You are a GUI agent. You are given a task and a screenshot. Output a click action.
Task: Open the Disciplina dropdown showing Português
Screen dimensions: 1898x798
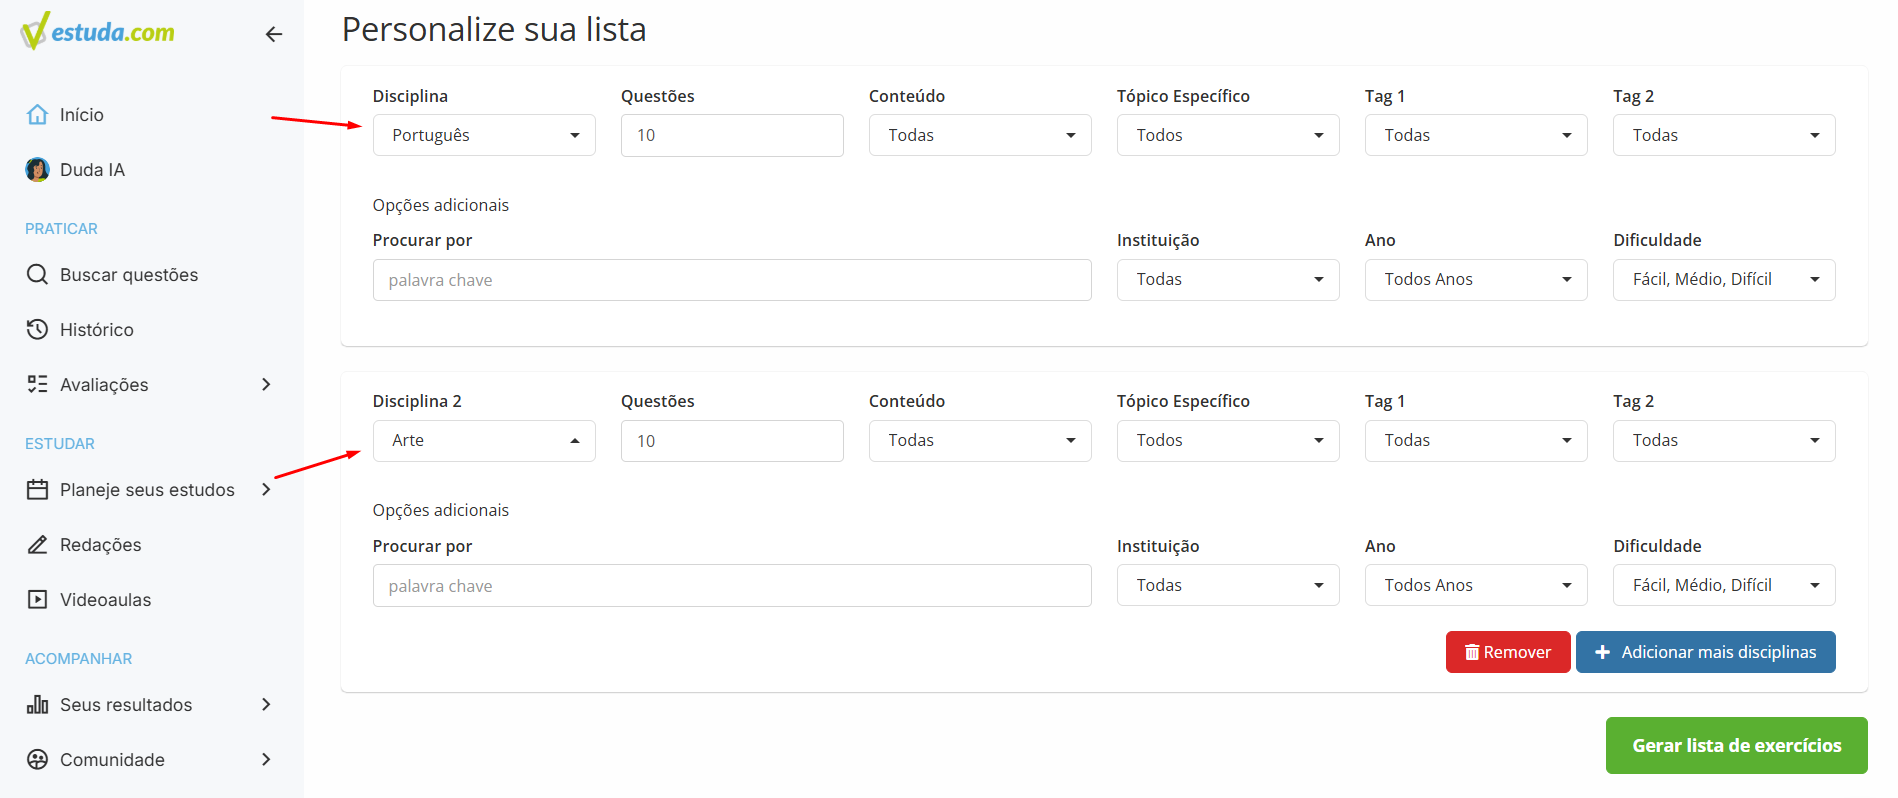click(x=484, y=135)
